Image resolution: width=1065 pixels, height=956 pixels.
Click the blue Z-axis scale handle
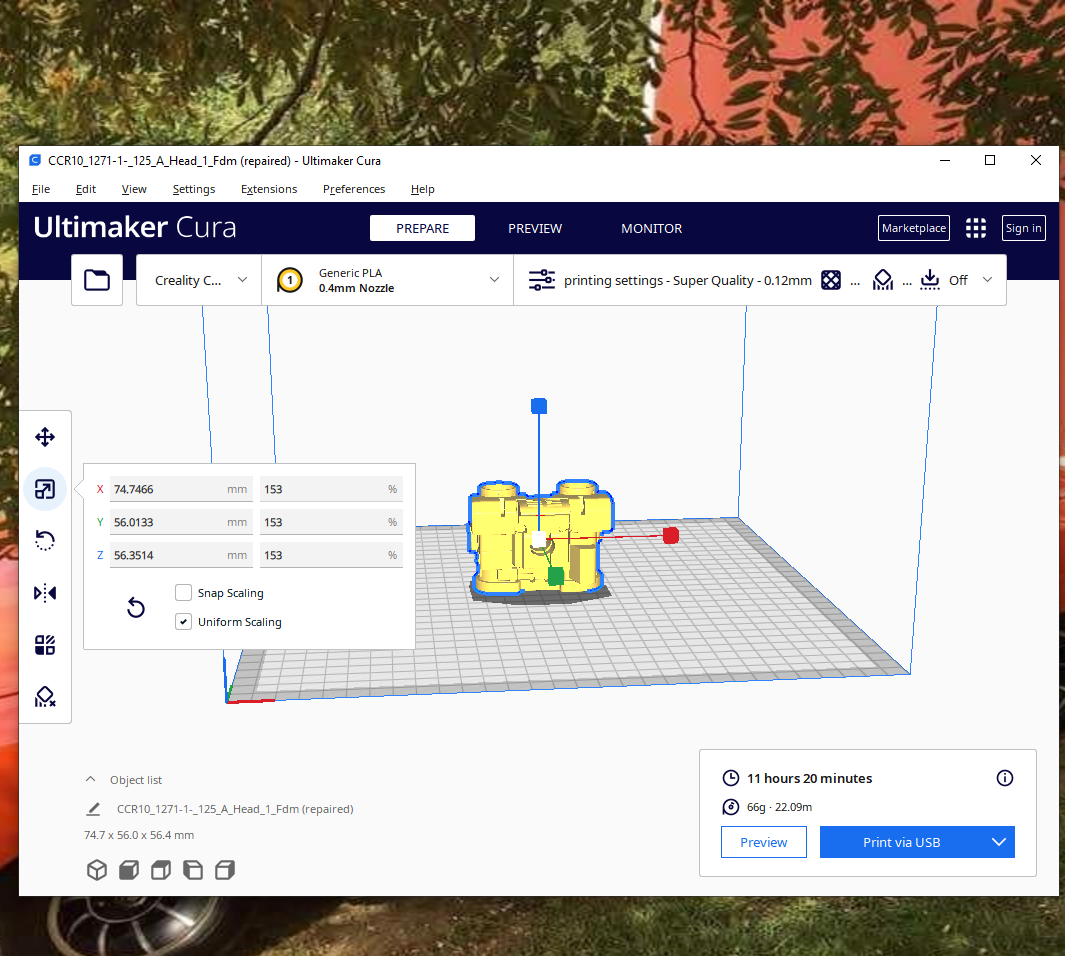(x=539, y=406)
